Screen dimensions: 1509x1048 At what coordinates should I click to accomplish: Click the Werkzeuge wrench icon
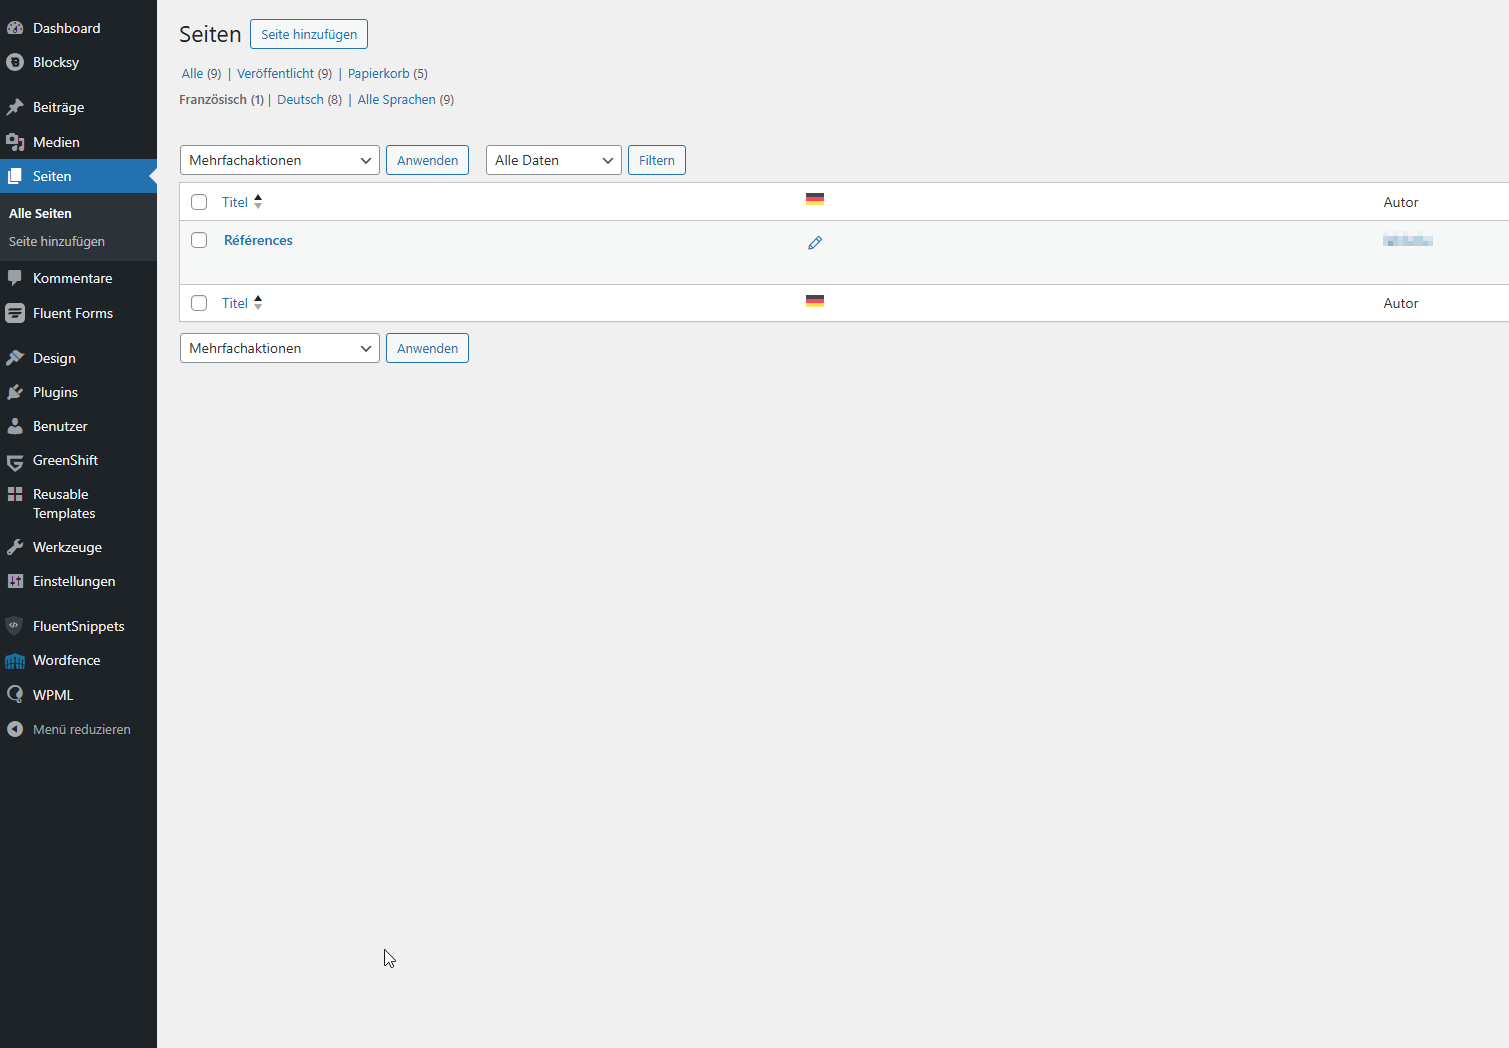click(15, 547)
